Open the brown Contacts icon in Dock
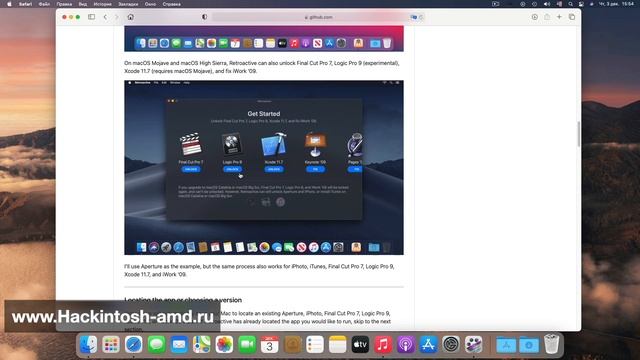The image size is (640, 360). [292, 344]
